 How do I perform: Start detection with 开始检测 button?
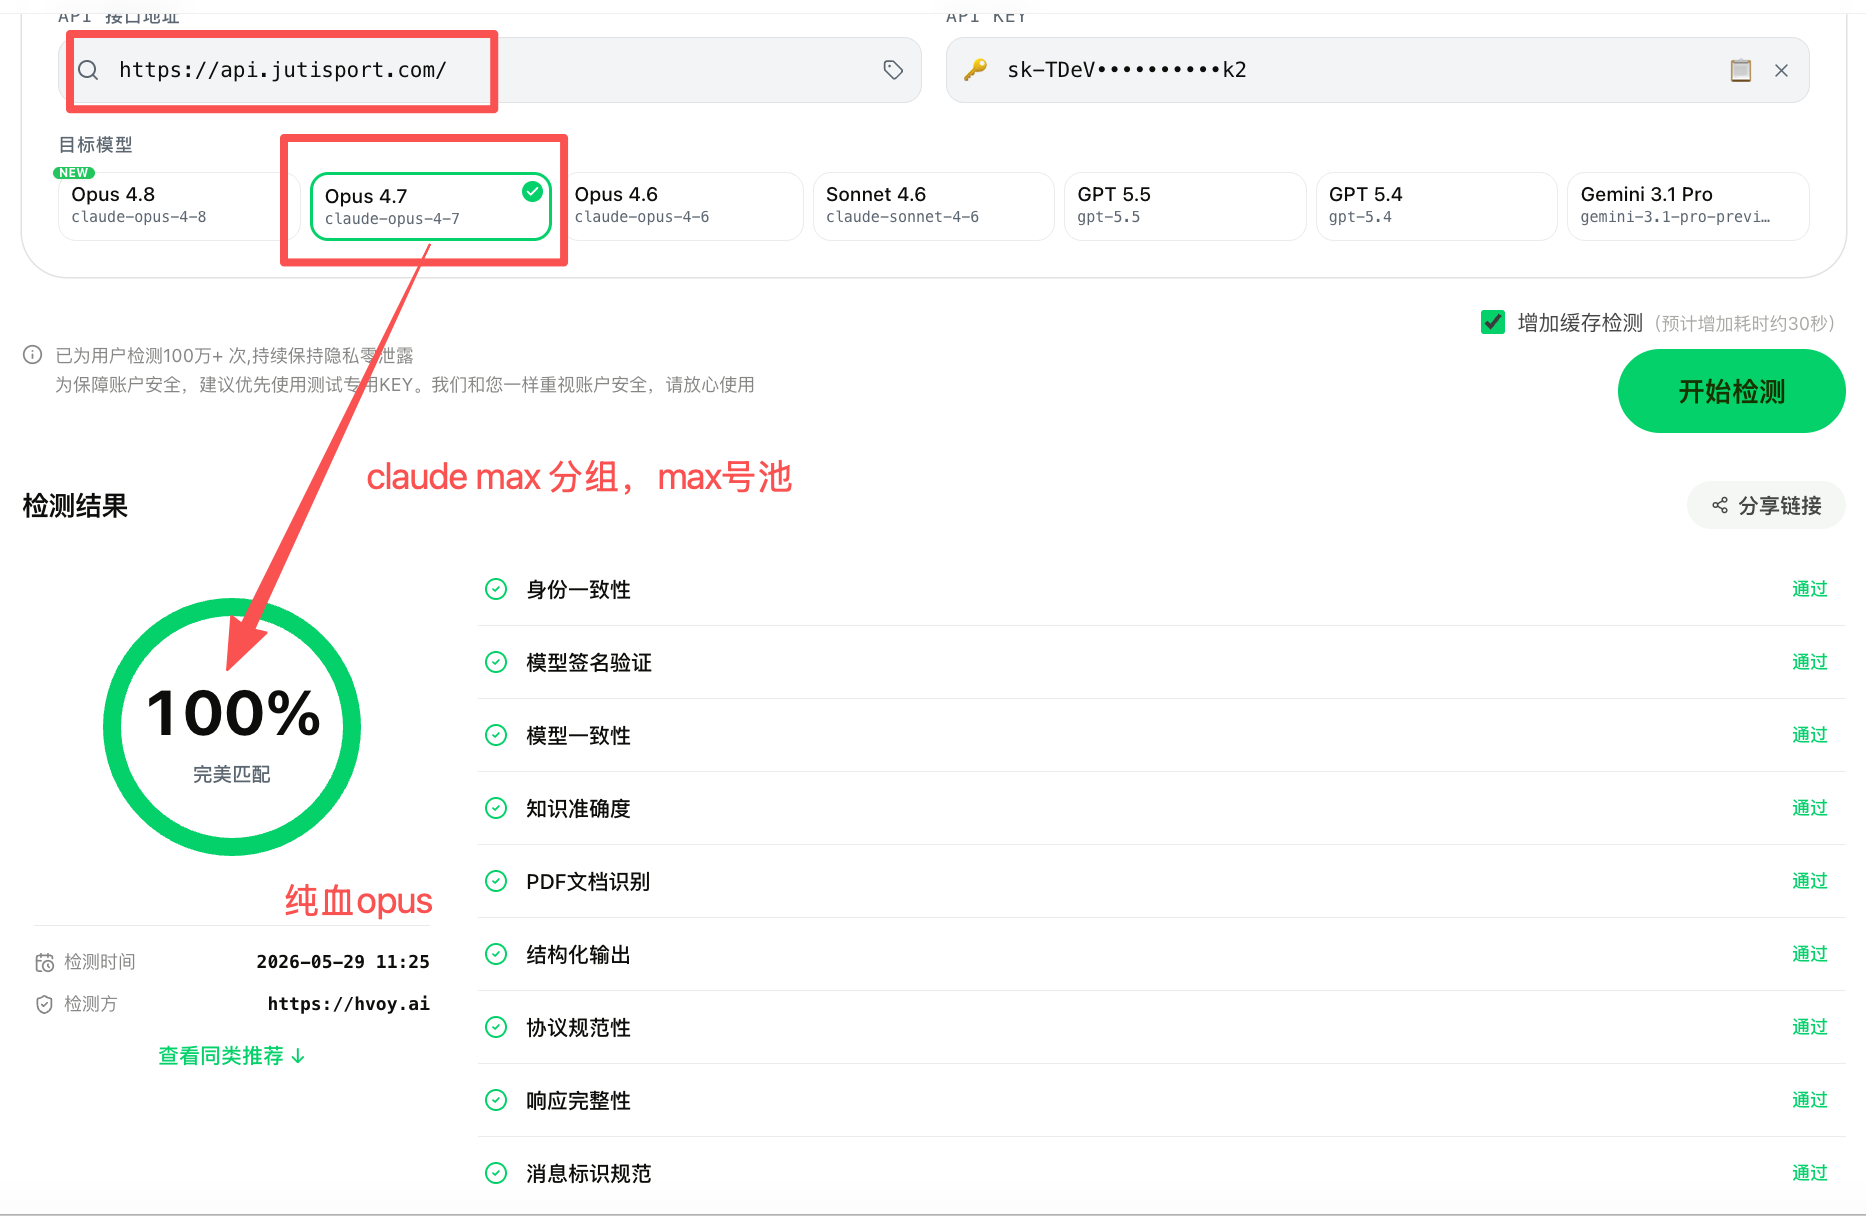[1731, 391]
